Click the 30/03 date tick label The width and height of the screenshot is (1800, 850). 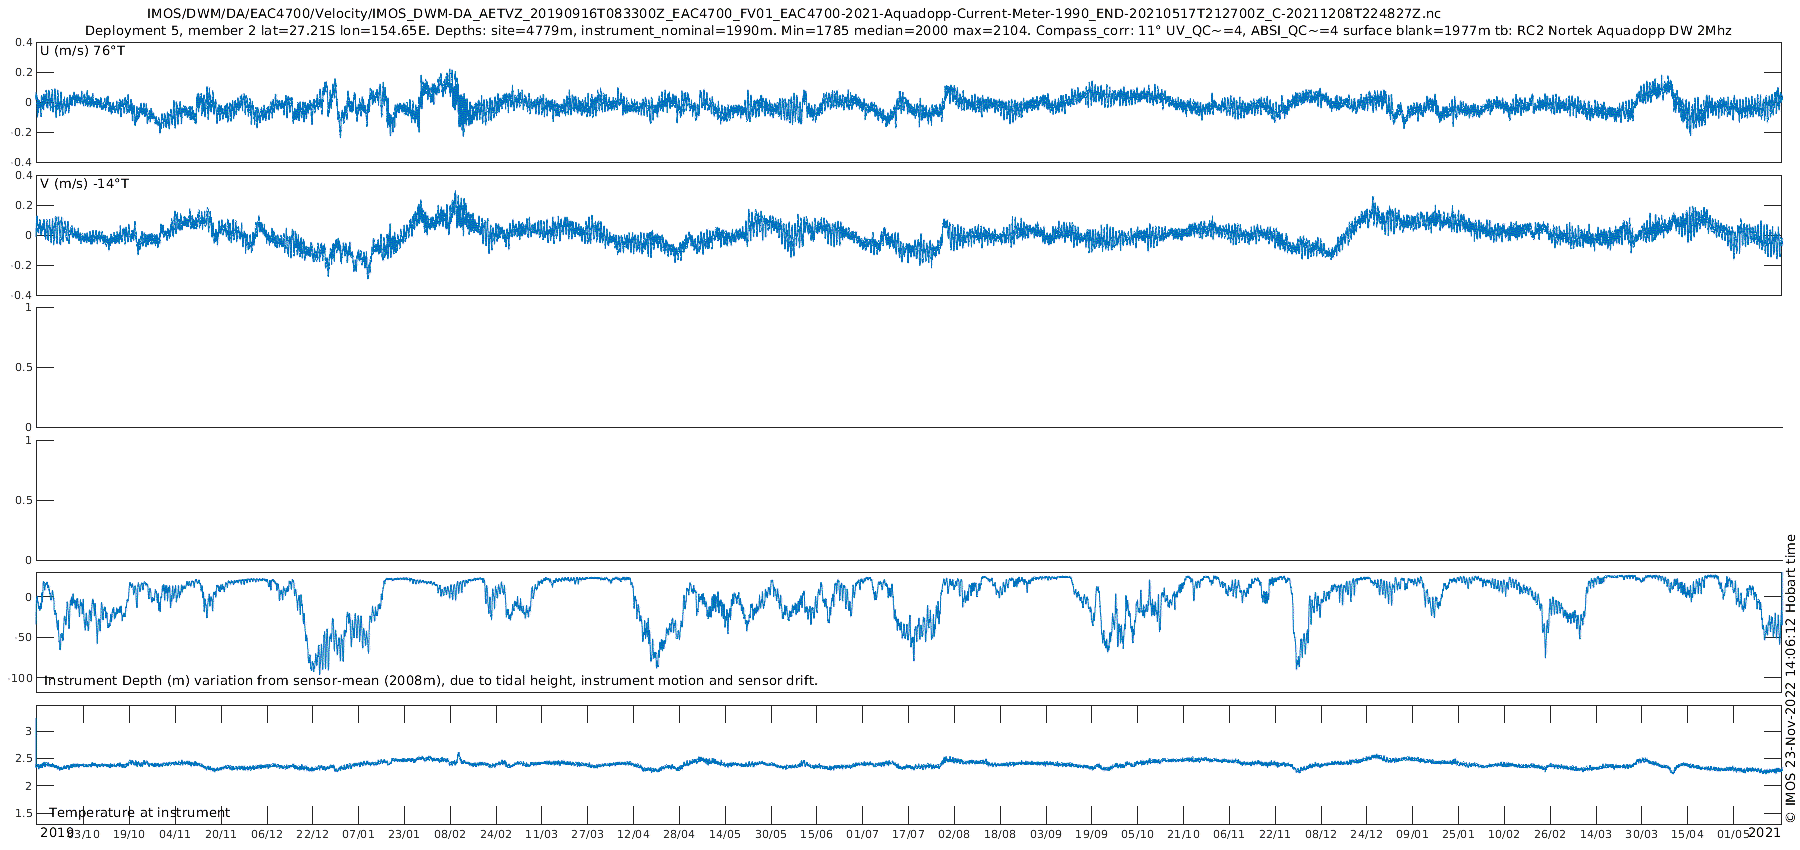click(1642, 834)
